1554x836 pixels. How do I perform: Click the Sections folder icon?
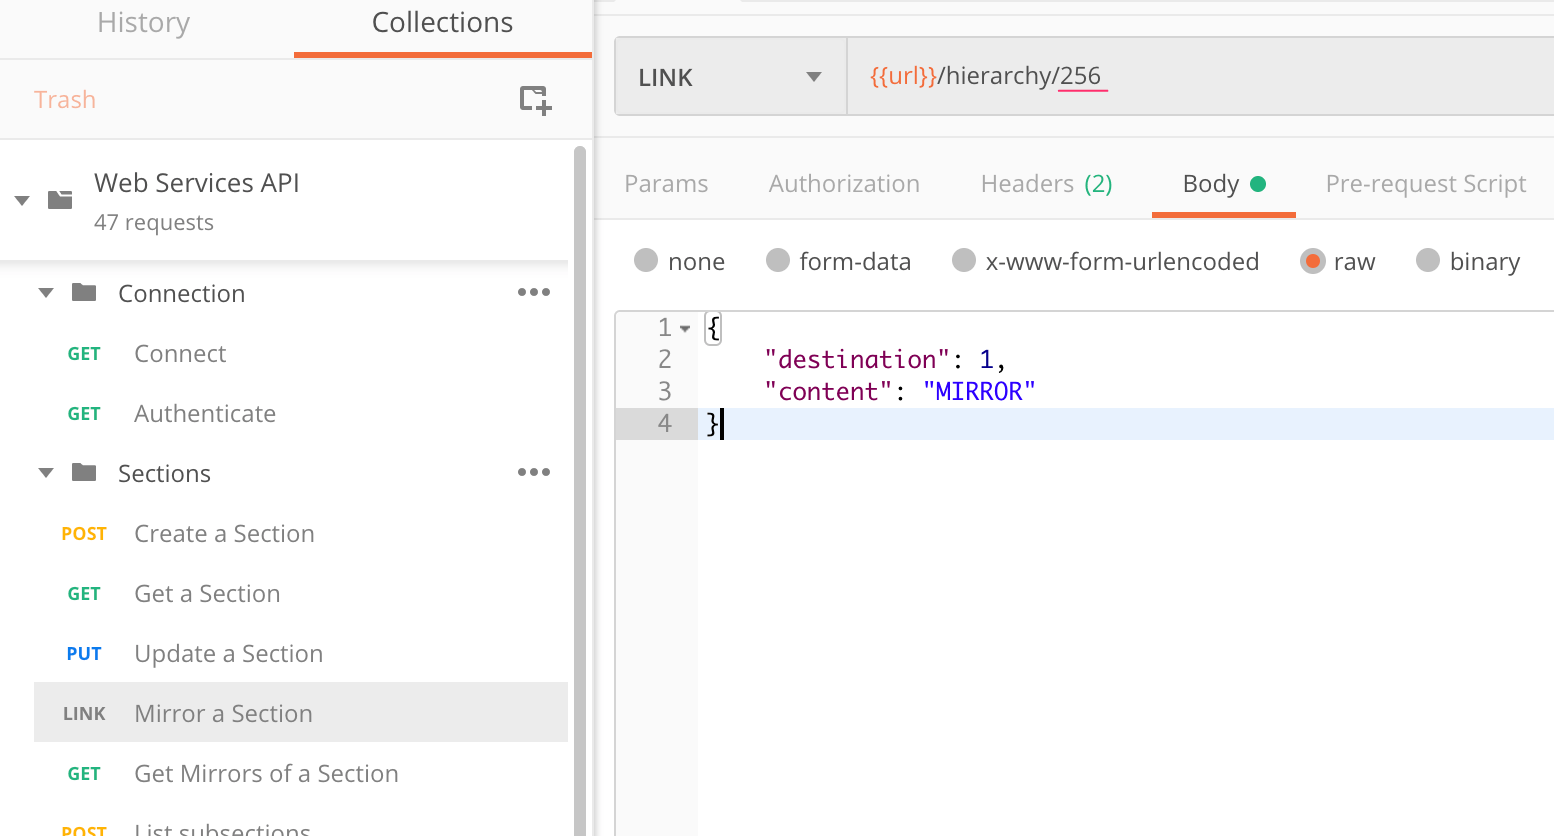tap(85, 473)
